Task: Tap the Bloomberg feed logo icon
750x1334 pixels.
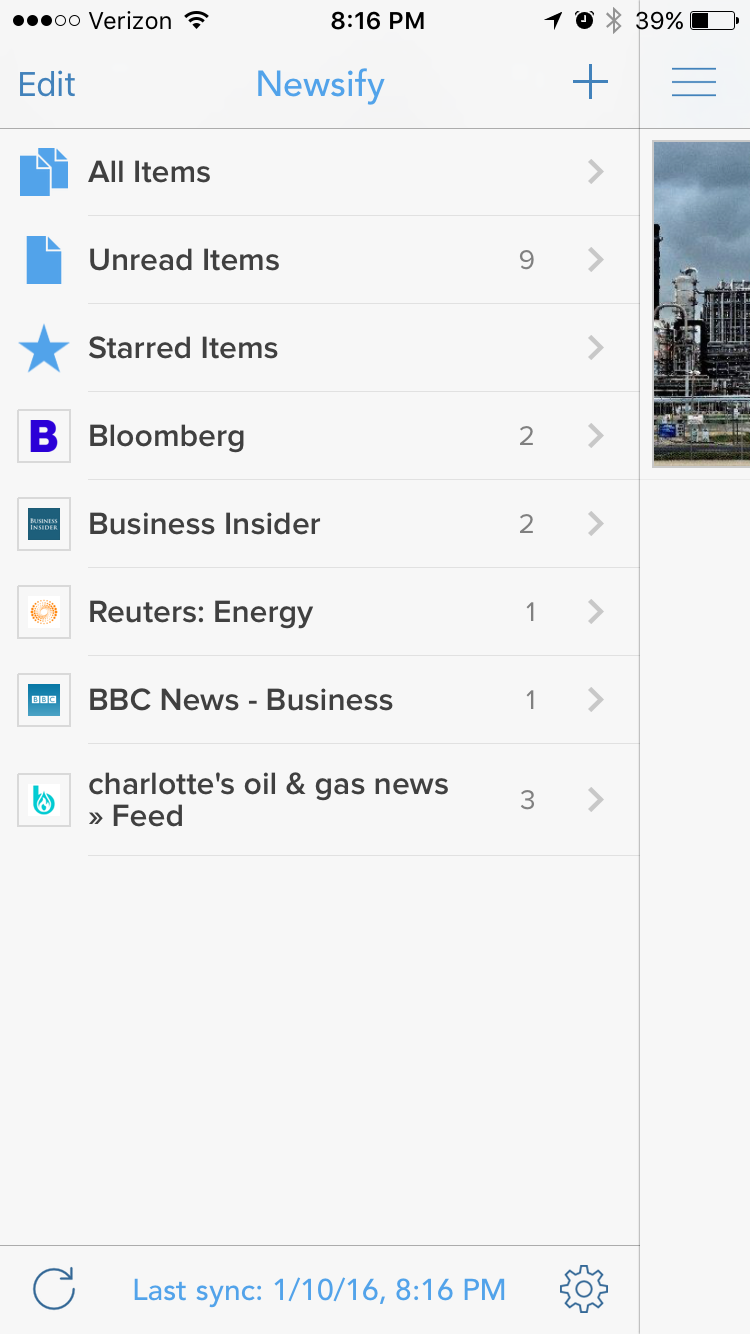Action: (44, 436)
